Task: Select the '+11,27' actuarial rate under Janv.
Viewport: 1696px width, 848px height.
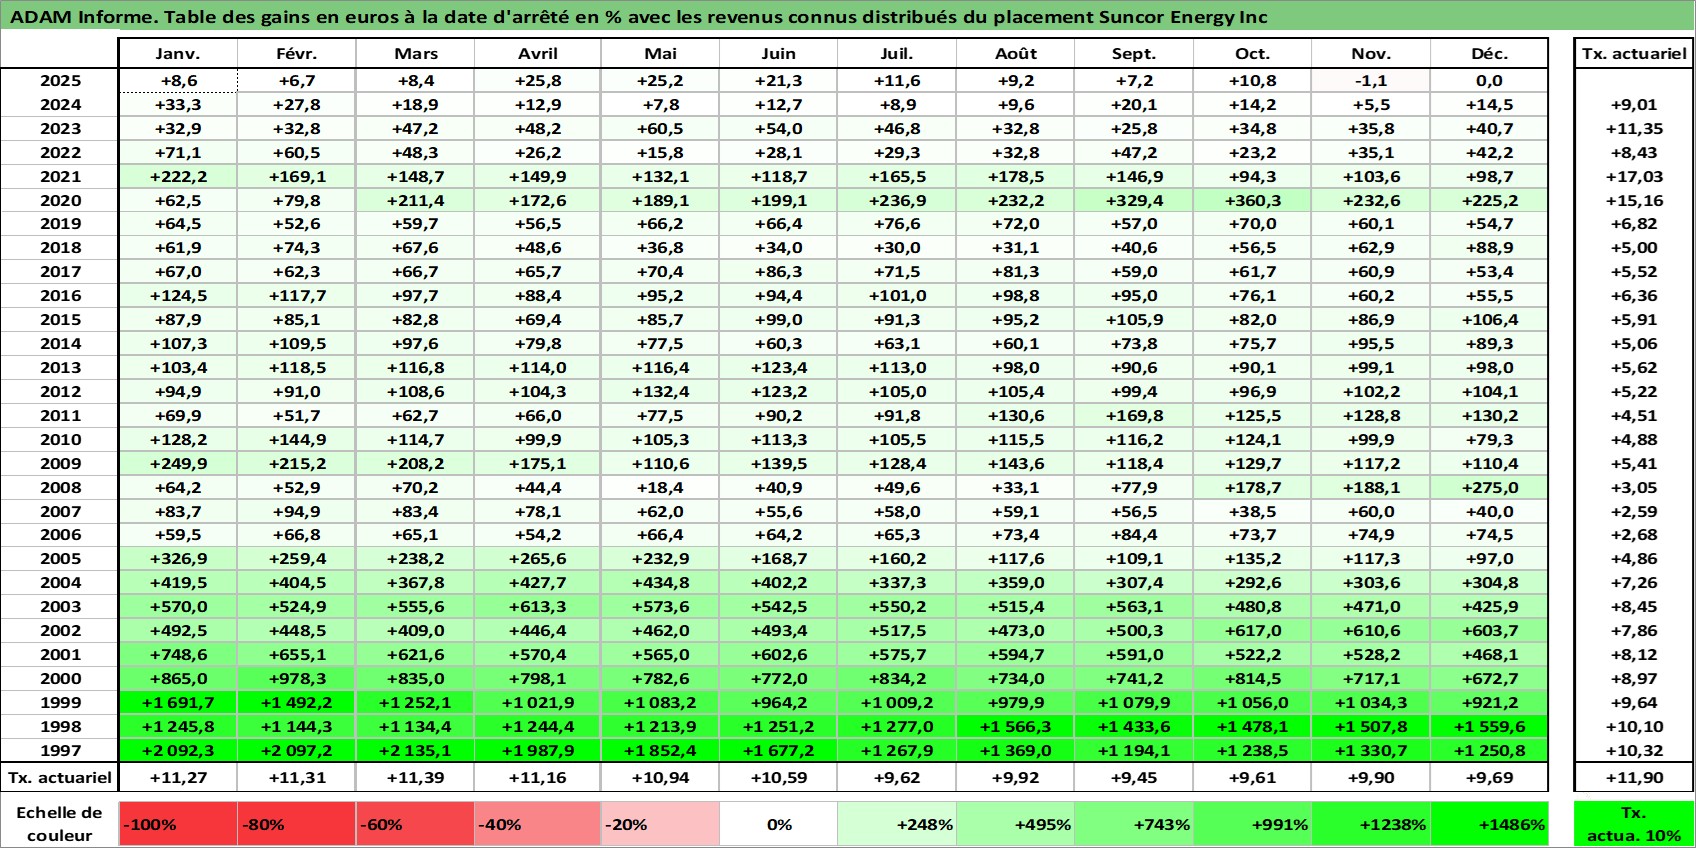Action: (x=178, y=777)
